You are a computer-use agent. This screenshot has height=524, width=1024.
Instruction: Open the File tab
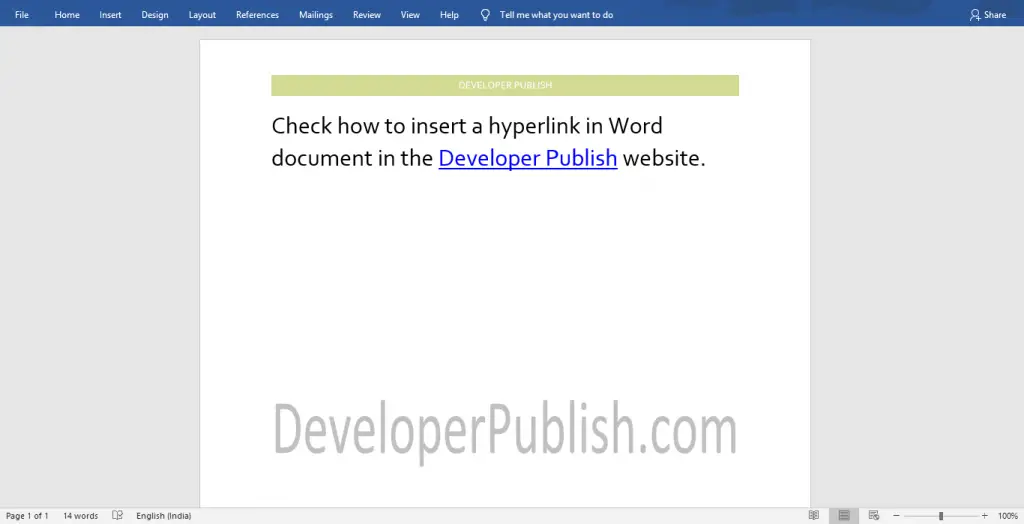click(22, 14)
